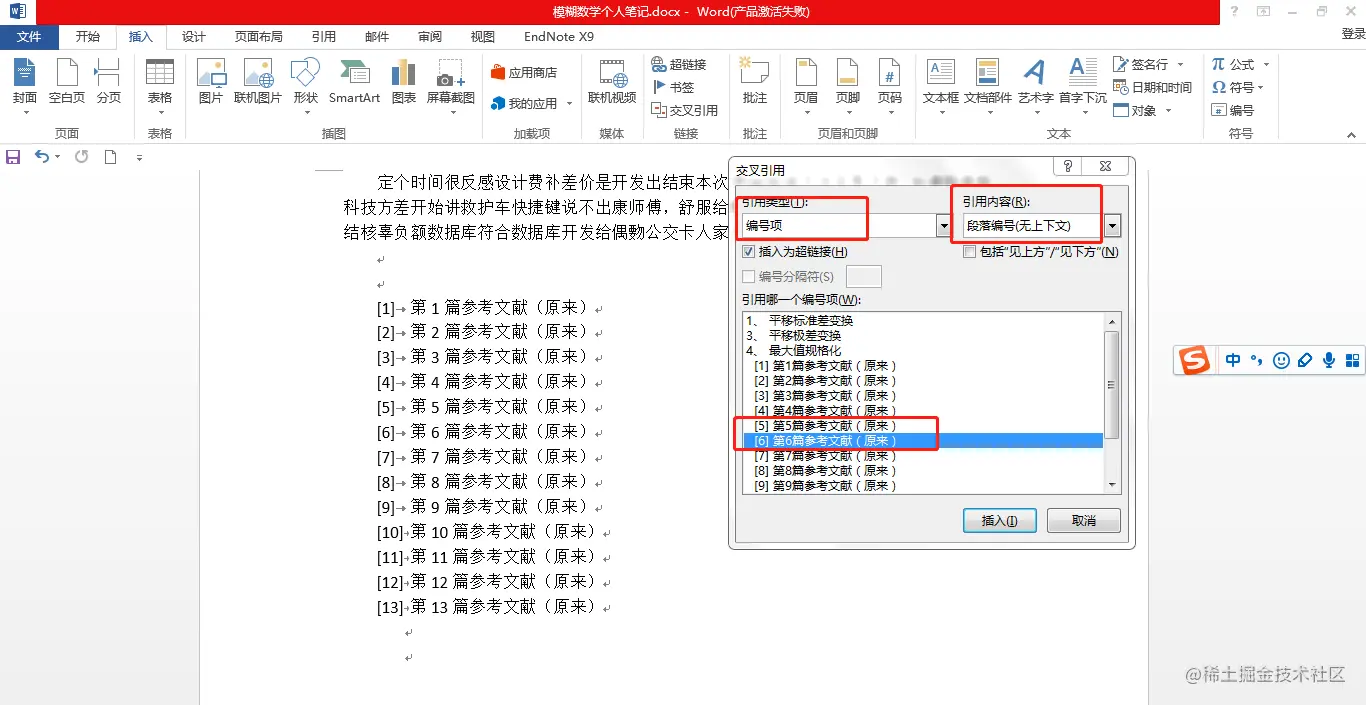
Task: Open the 引用类型 dropdown
Action: click(x=943, y=225)
